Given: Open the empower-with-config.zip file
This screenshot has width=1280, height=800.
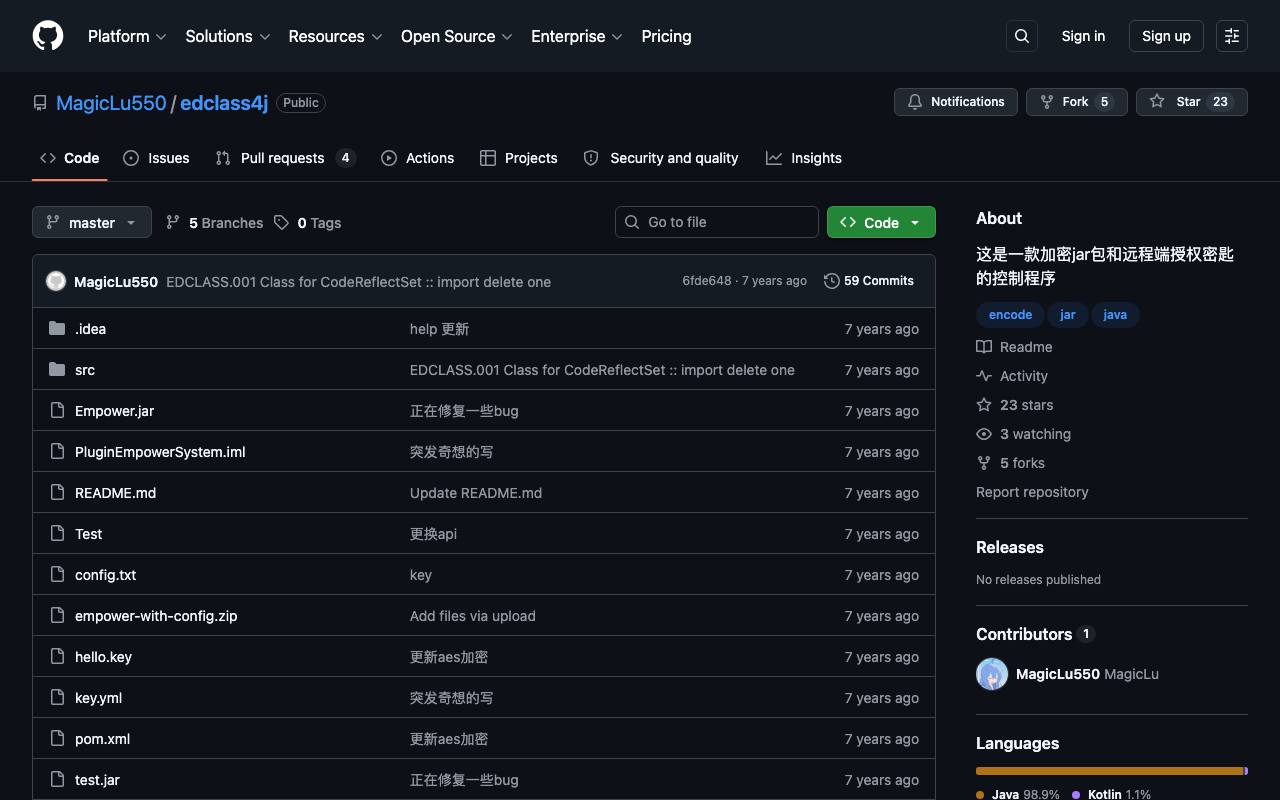Looking at the screenshot, I should point(156,616).
